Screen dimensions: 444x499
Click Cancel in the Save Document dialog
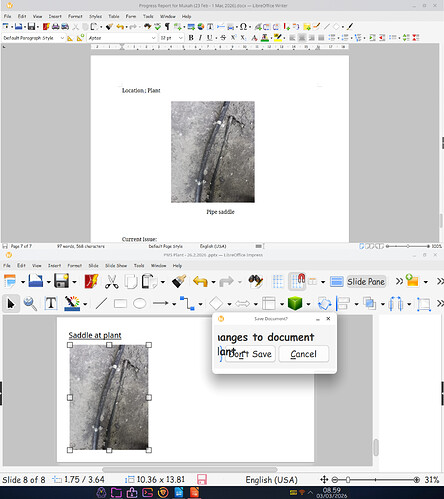click(x=303, y=354)
